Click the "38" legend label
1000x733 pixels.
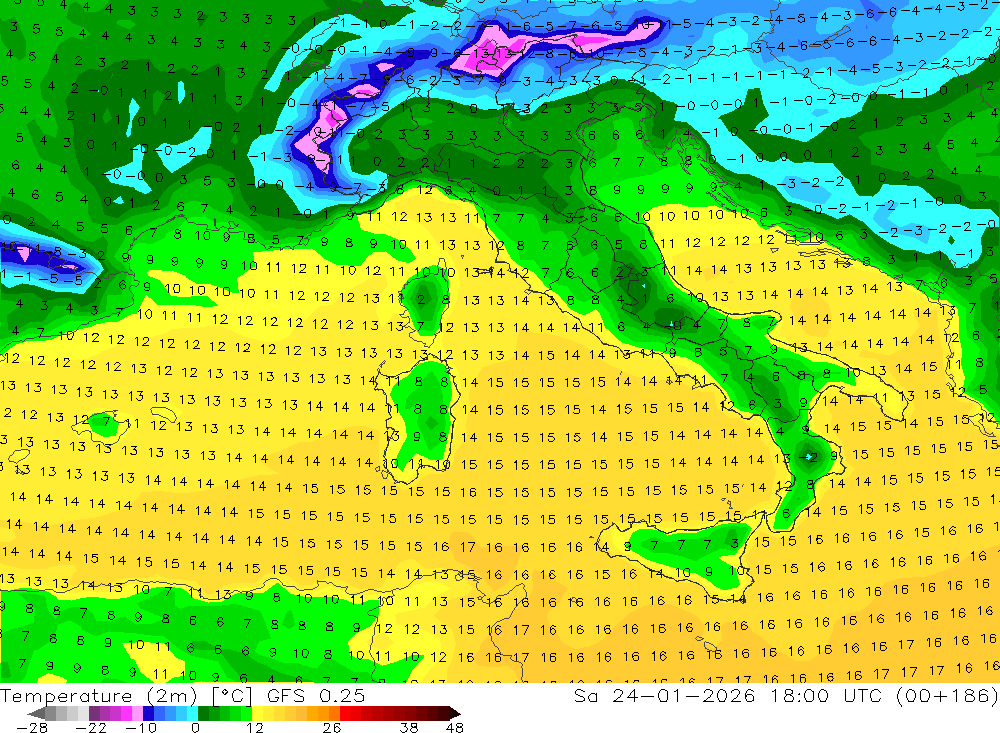pyautogui.click(x=409, y=727)
